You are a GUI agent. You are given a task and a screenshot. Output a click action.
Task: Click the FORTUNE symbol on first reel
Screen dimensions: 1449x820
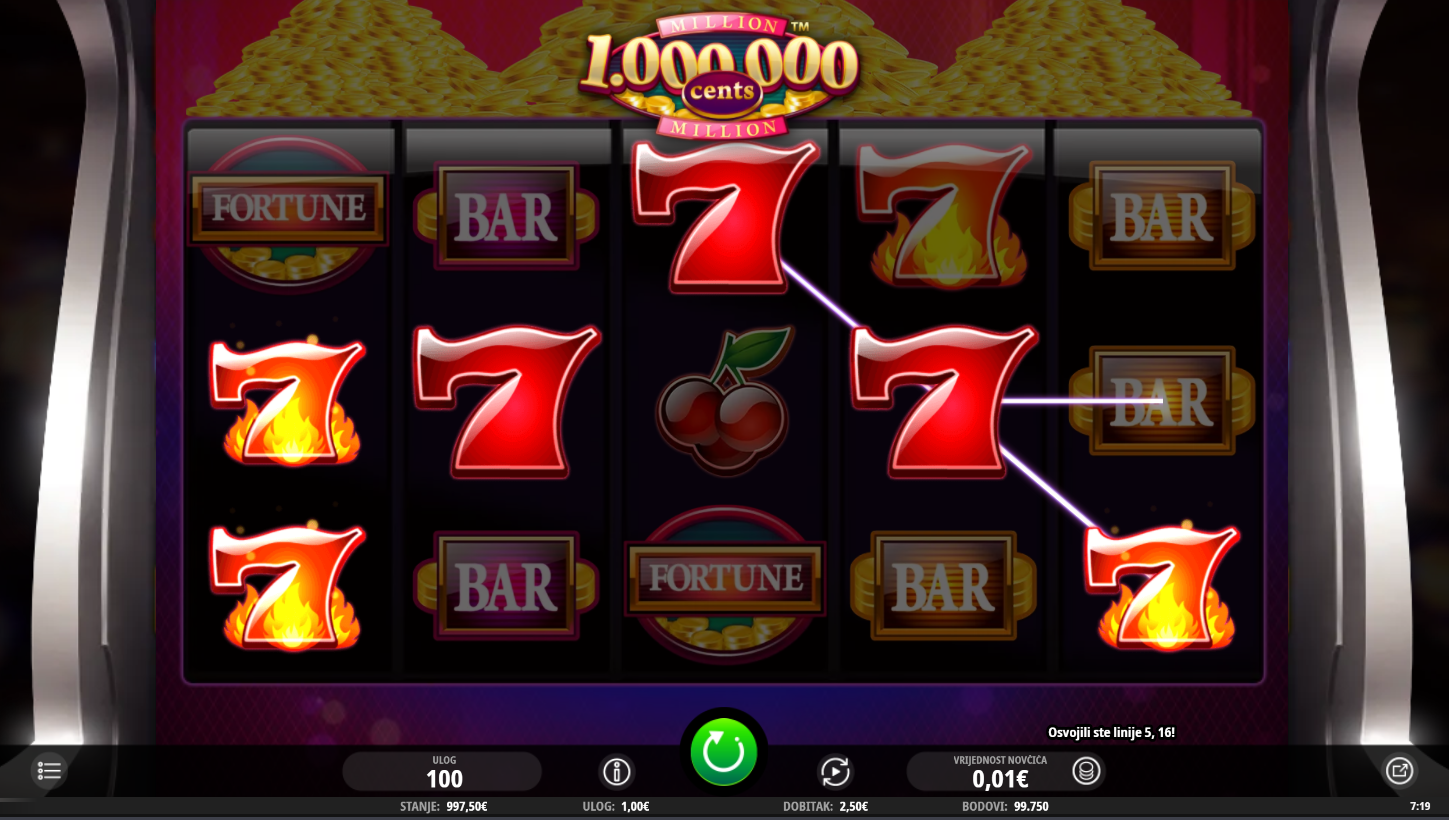tap(288, 208)
